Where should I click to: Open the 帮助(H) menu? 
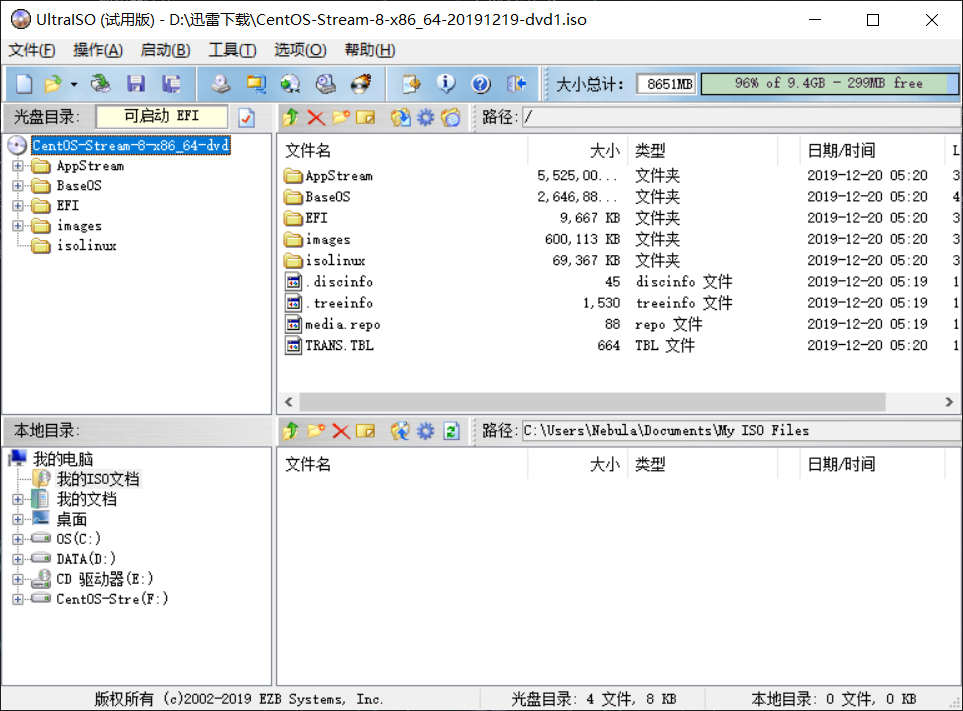[370, 50]
